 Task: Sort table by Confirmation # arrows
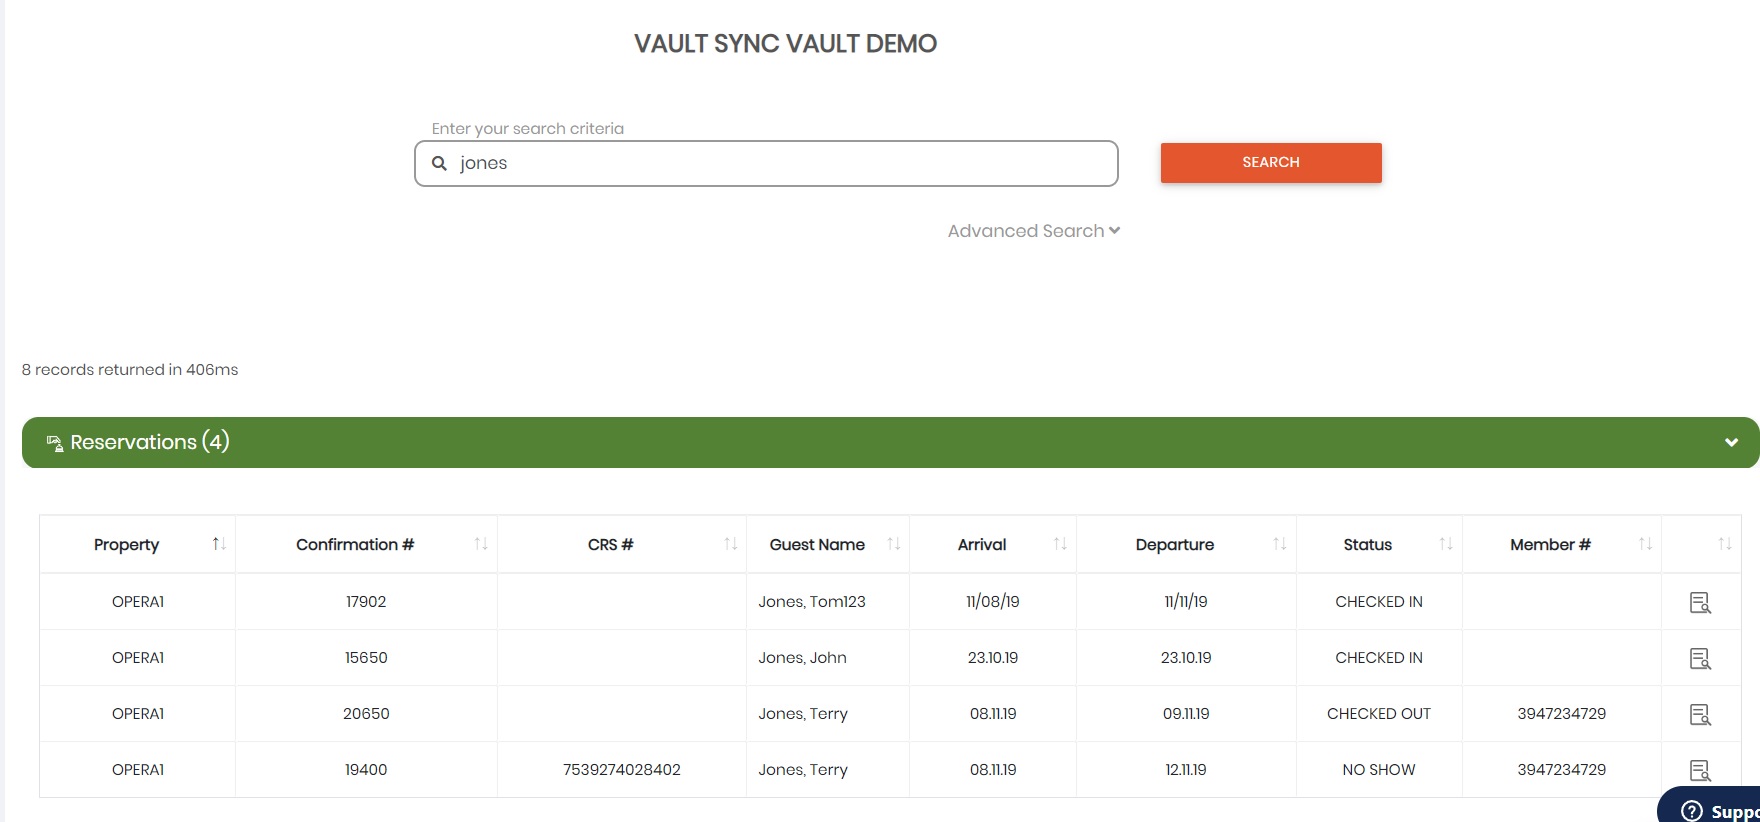pos(481,544)
